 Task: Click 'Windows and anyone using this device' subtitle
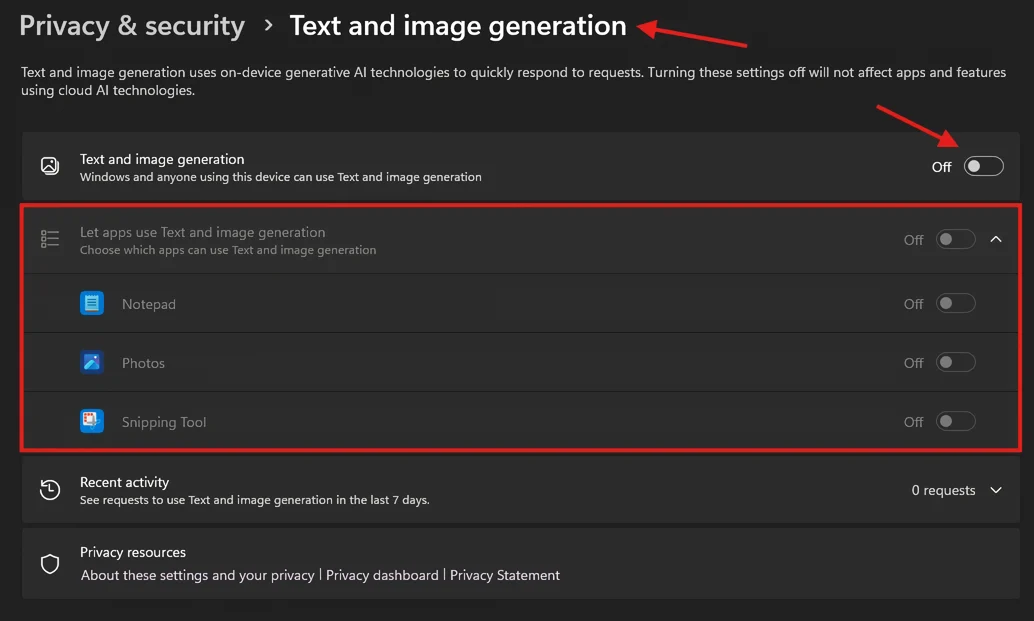click(x=281, y=177)
